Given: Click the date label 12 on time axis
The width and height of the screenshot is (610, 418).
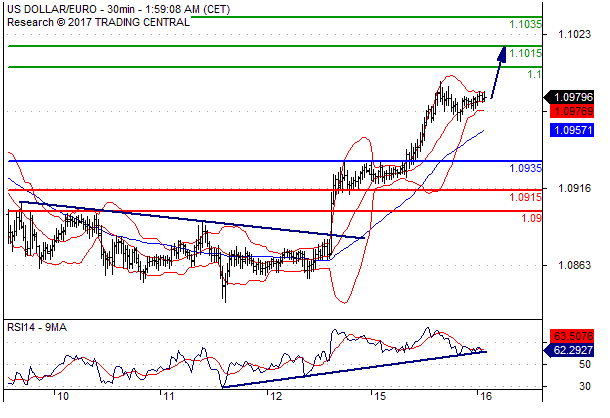Looking at the screenshot, I should pos(275,397).
